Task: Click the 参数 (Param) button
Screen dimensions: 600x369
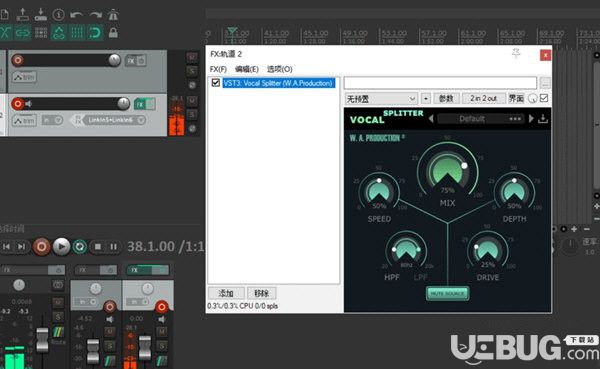Action: pyautogui.click(x=446, y=99)
